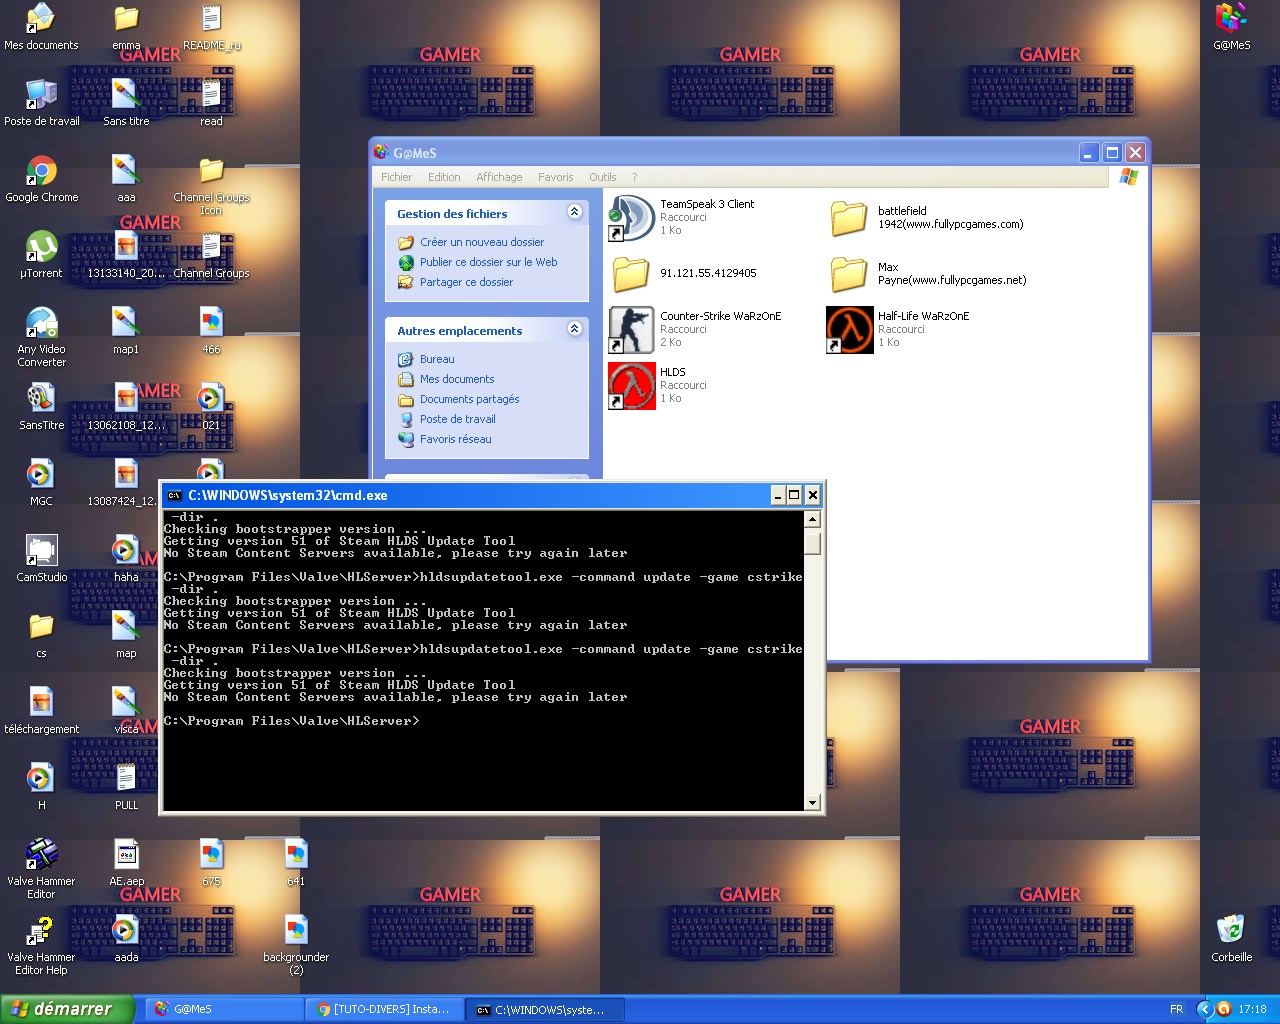Screen dimensions: 1280x1024
Task: Click the cmd.exe scrollbar down arrow
Action: (x=812, y=803)
